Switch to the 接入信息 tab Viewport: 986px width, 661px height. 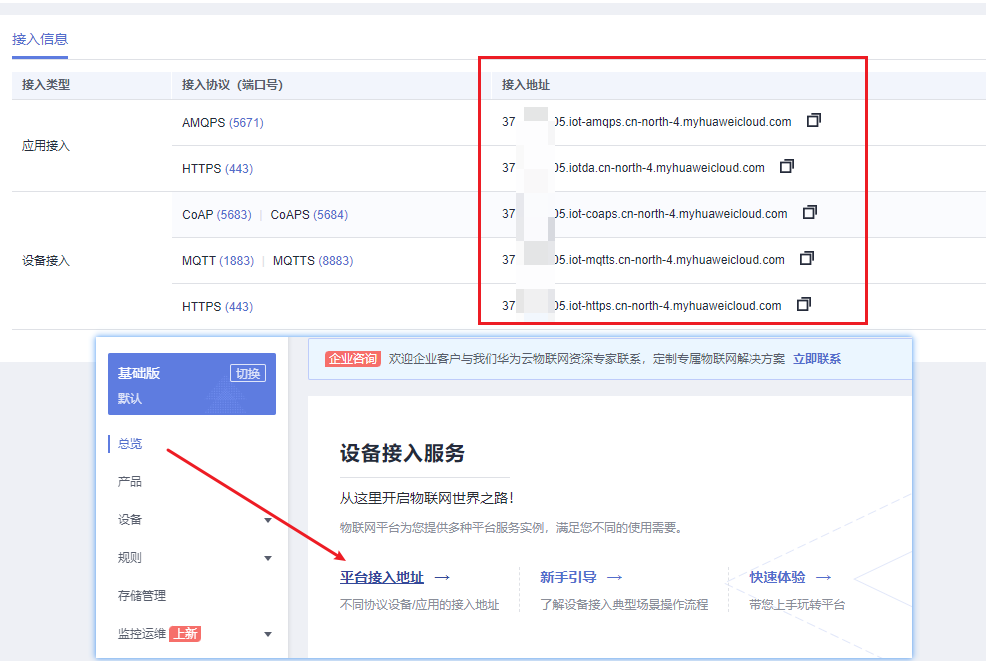(39, 39)
